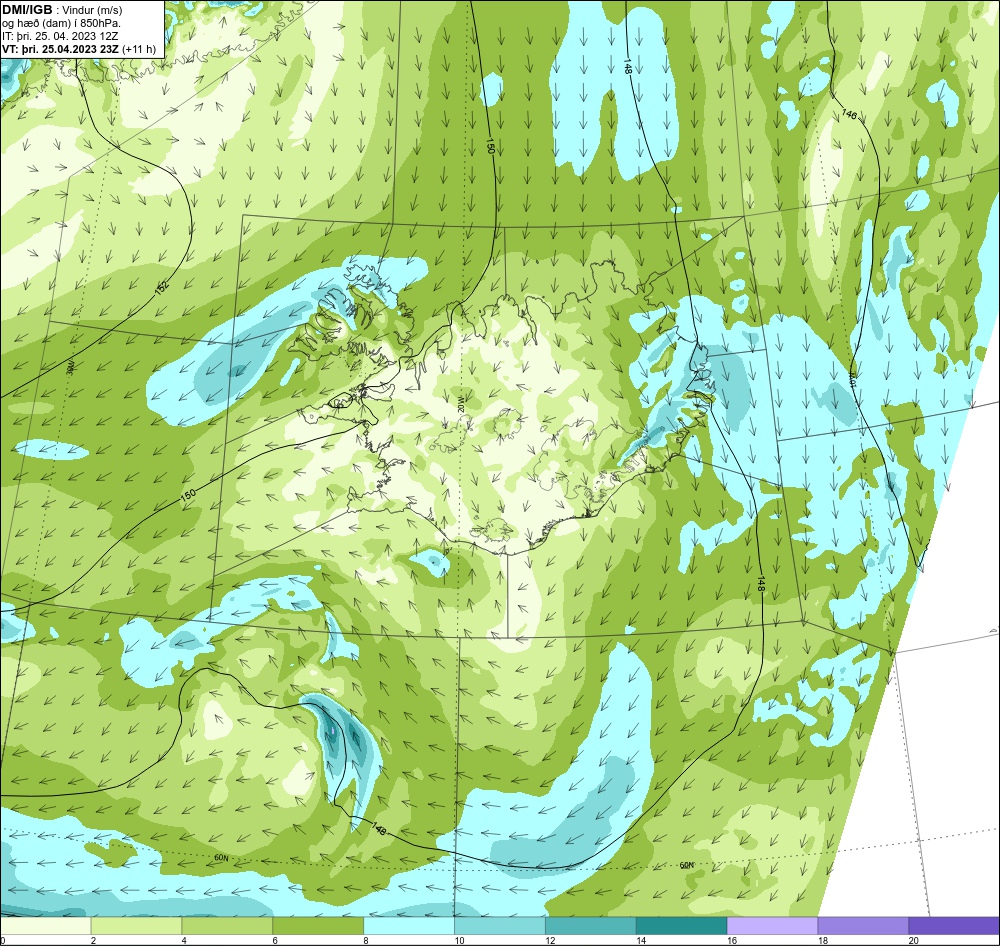
Task: Click the '148' contour label southeast of Iceland
Action: point(760,586)
